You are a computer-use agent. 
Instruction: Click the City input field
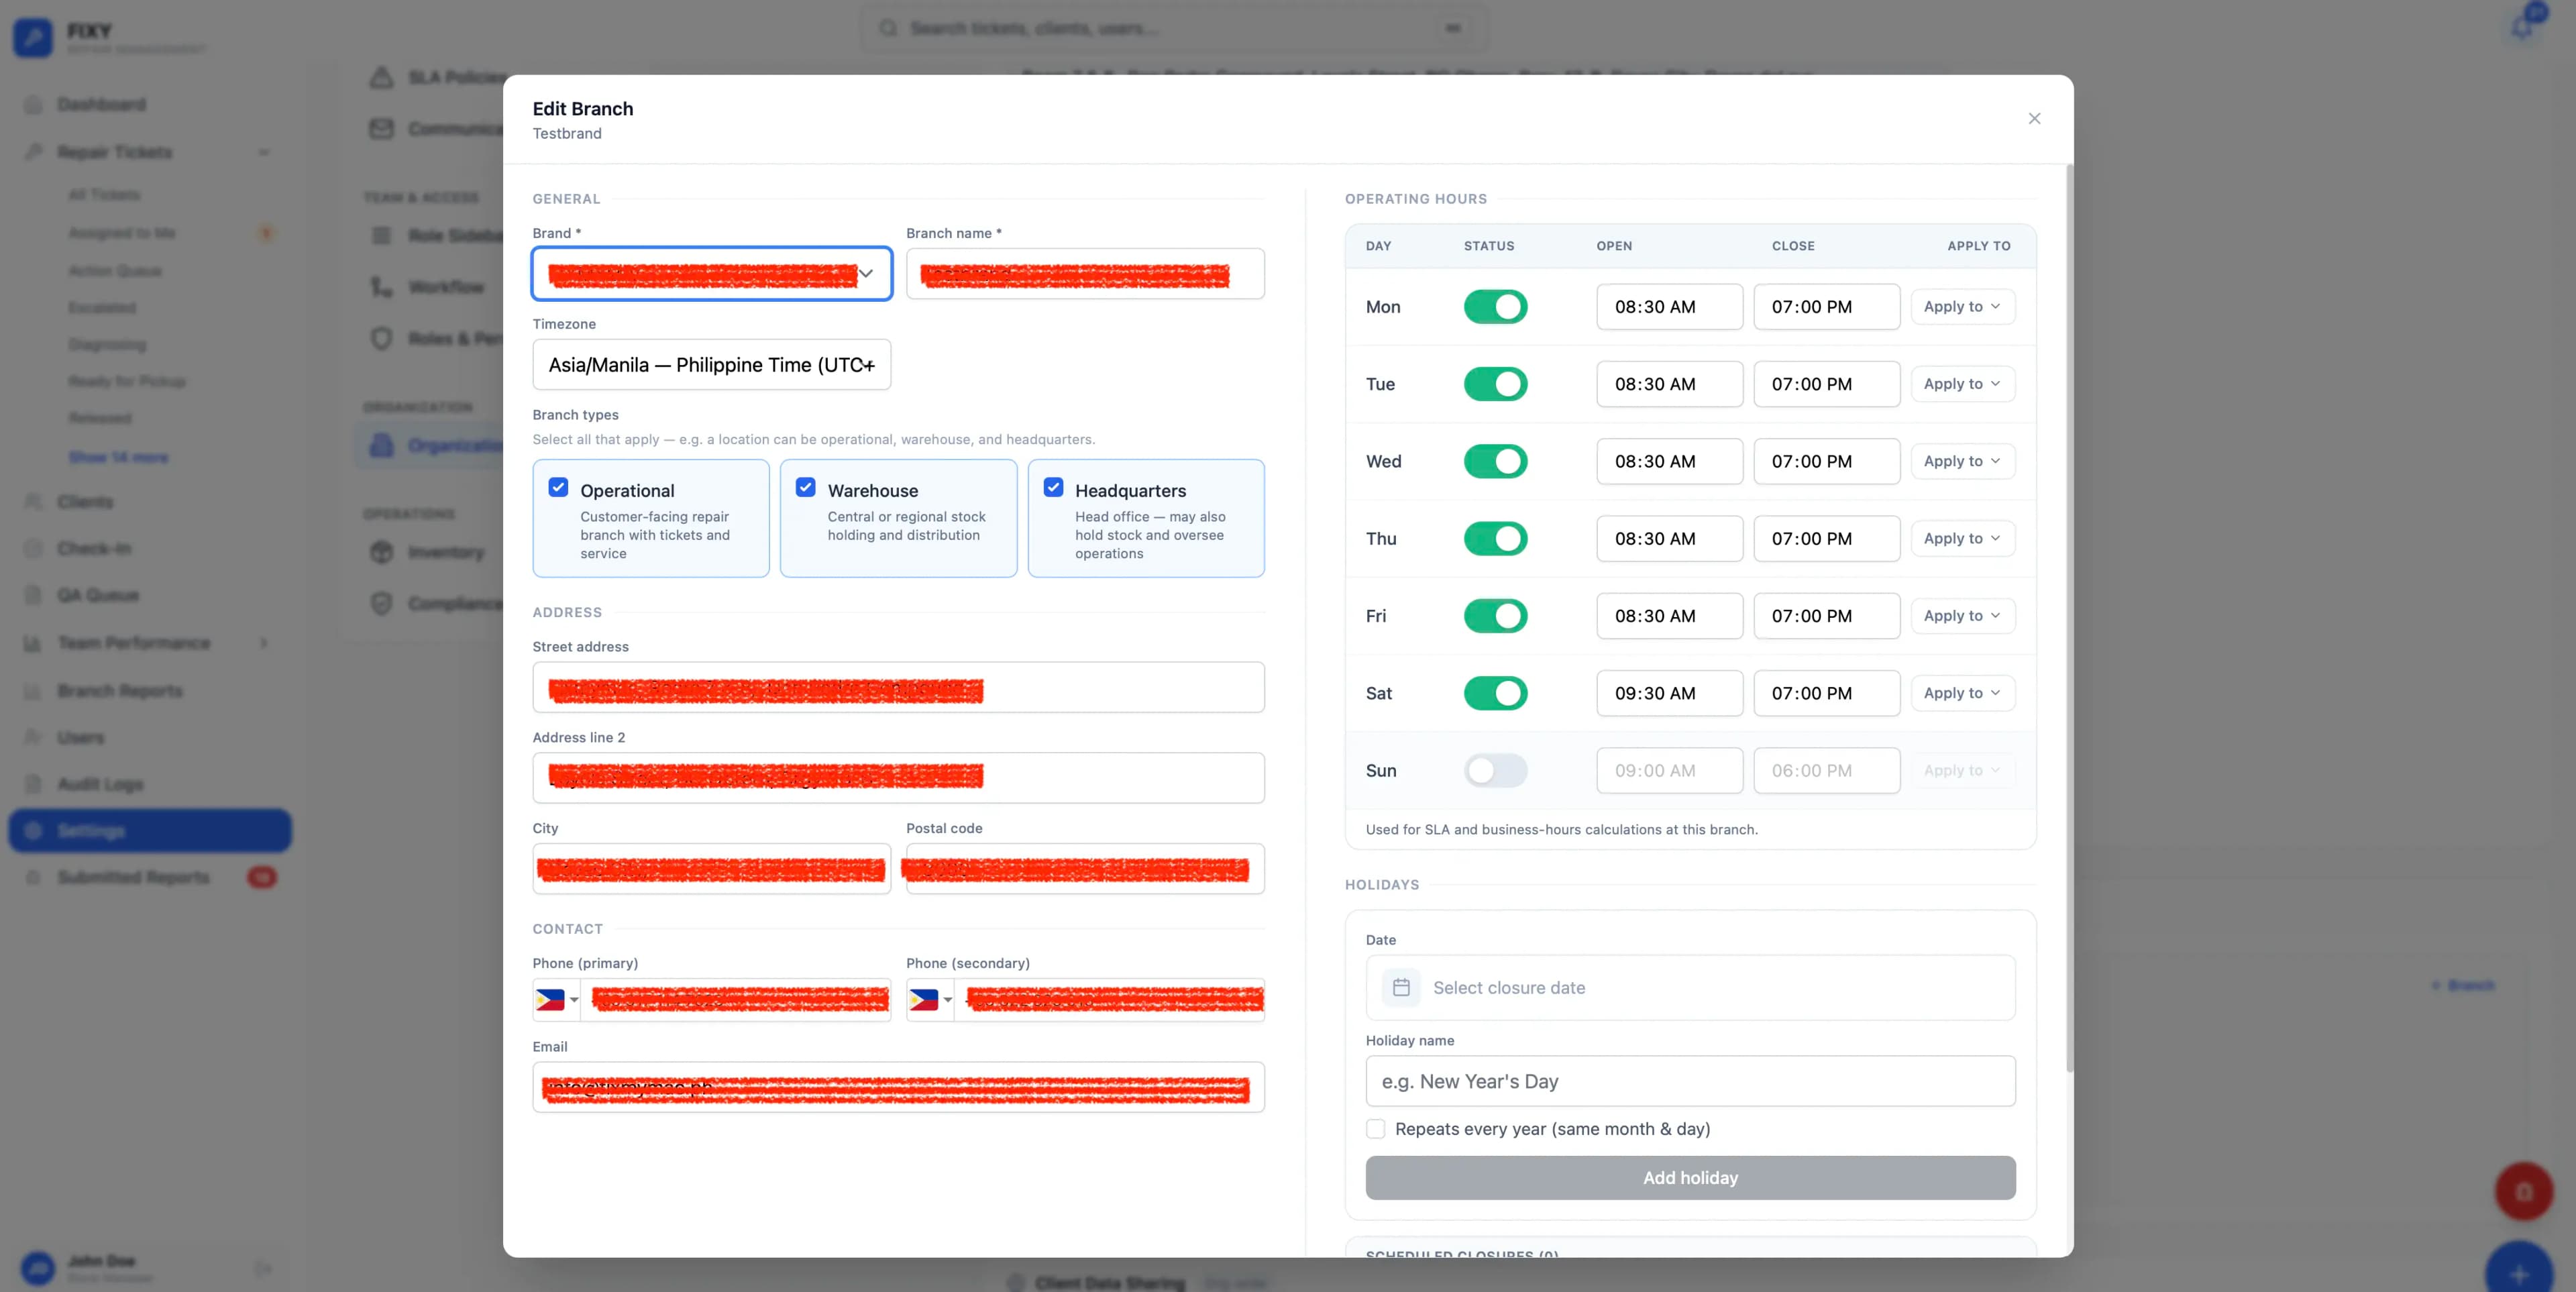point(712,869)
